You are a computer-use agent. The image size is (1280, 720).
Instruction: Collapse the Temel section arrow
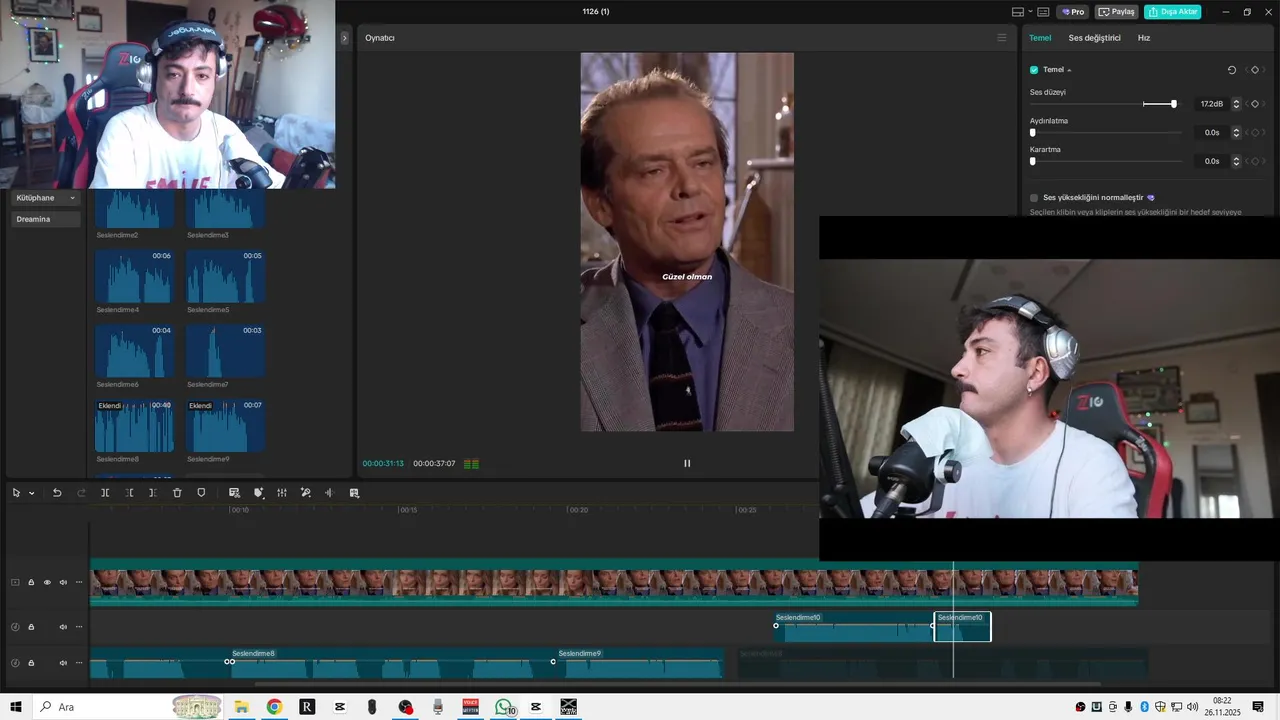(1069, 70)
